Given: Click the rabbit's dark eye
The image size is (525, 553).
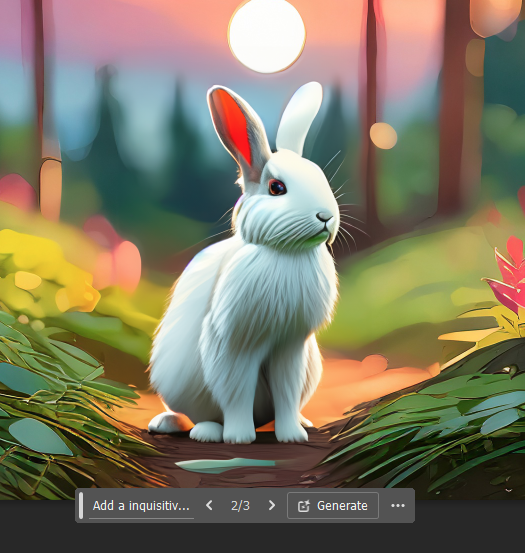Looking at the screenshot, I should click(277, 187).
